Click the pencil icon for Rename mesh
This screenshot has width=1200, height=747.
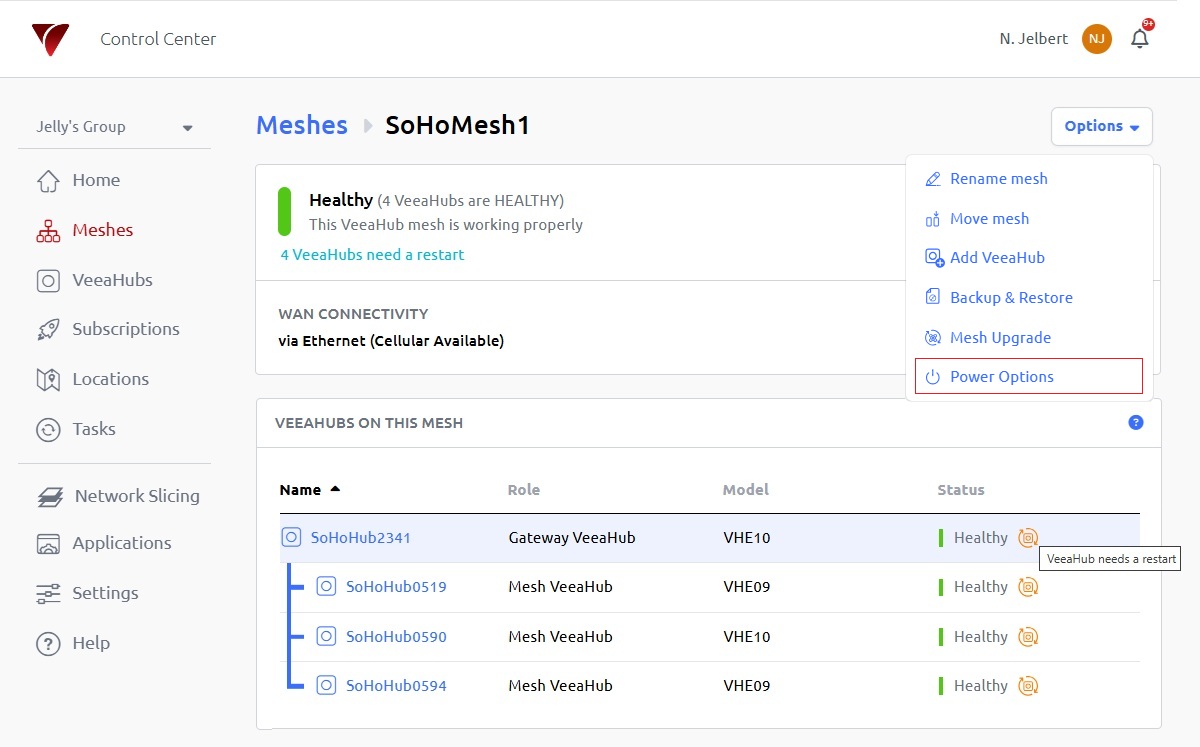click(x=933, y=179)
